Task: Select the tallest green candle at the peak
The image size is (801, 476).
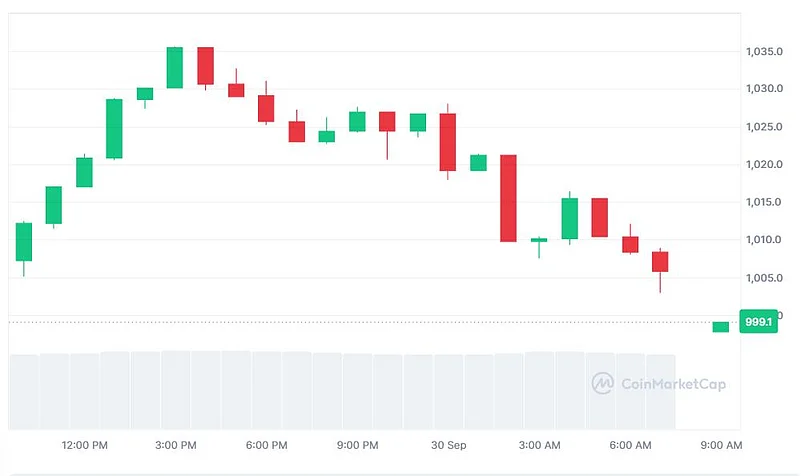Action: (175, 67)
